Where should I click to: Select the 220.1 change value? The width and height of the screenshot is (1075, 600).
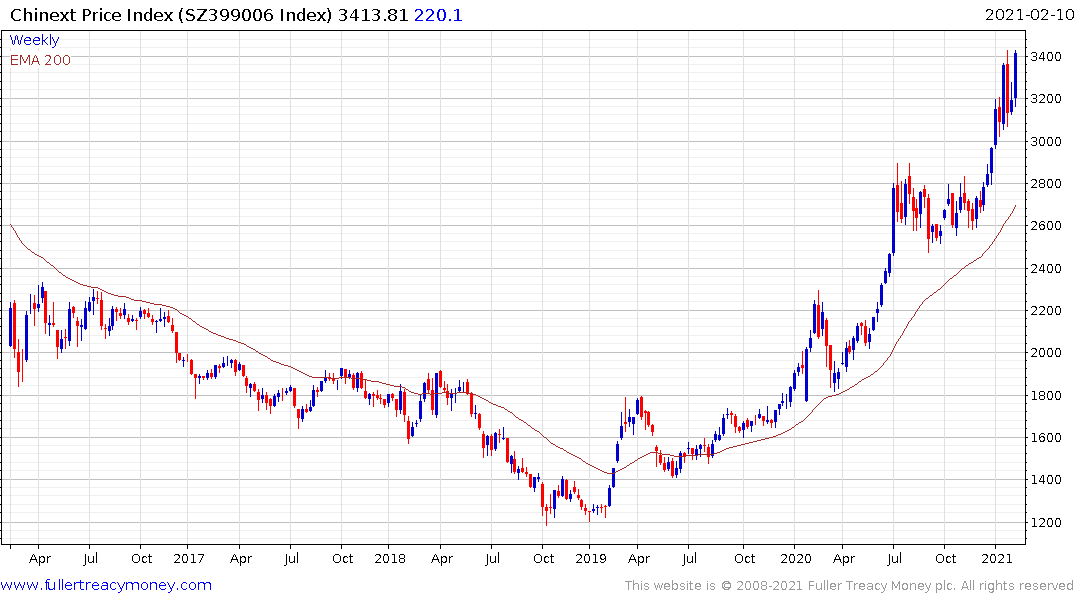tap(438, 14)
